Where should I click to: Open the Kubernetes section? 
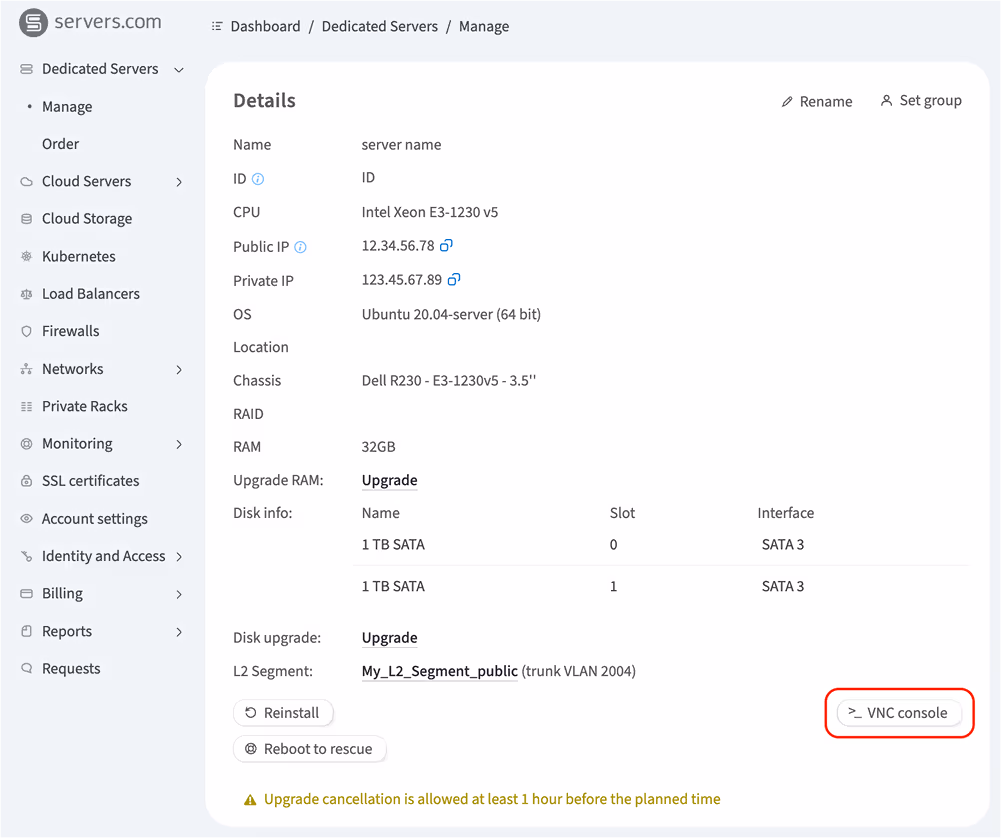tap(79, 257)
